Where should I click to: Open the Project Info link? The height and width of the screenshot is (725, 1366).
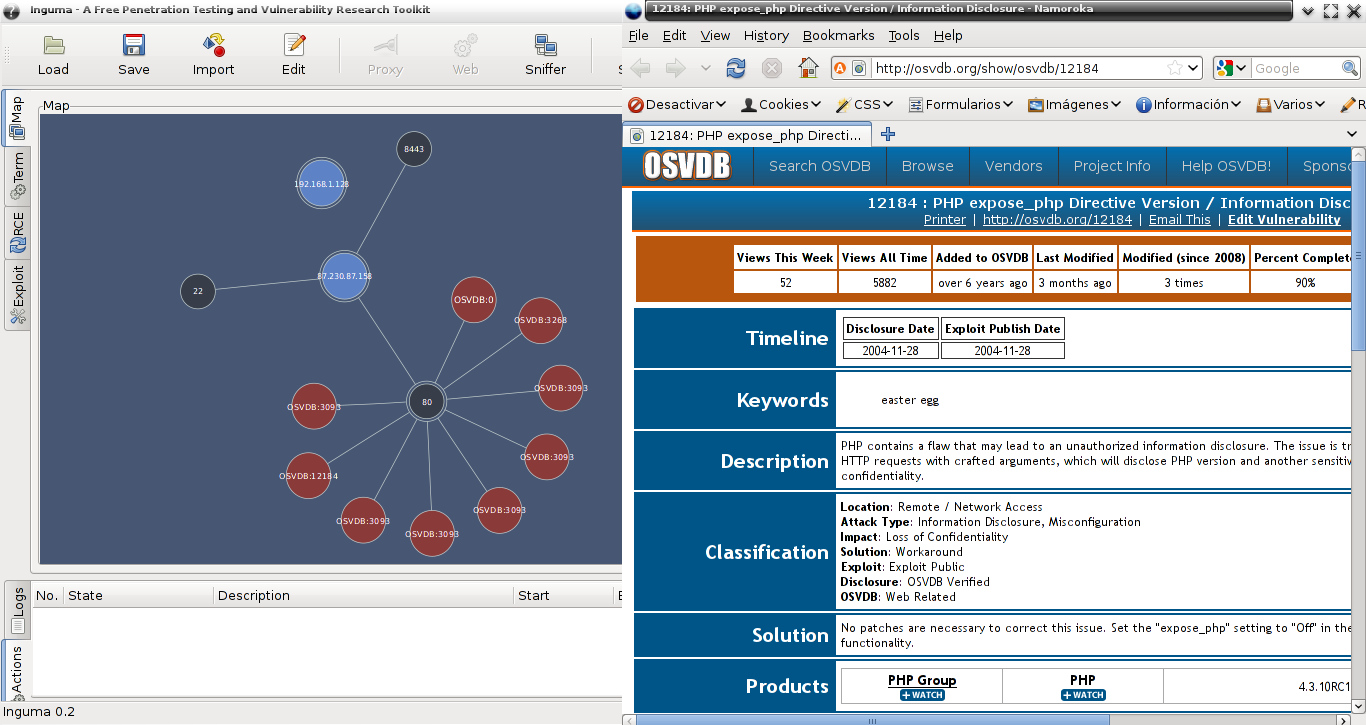[x=1112, y=166]
